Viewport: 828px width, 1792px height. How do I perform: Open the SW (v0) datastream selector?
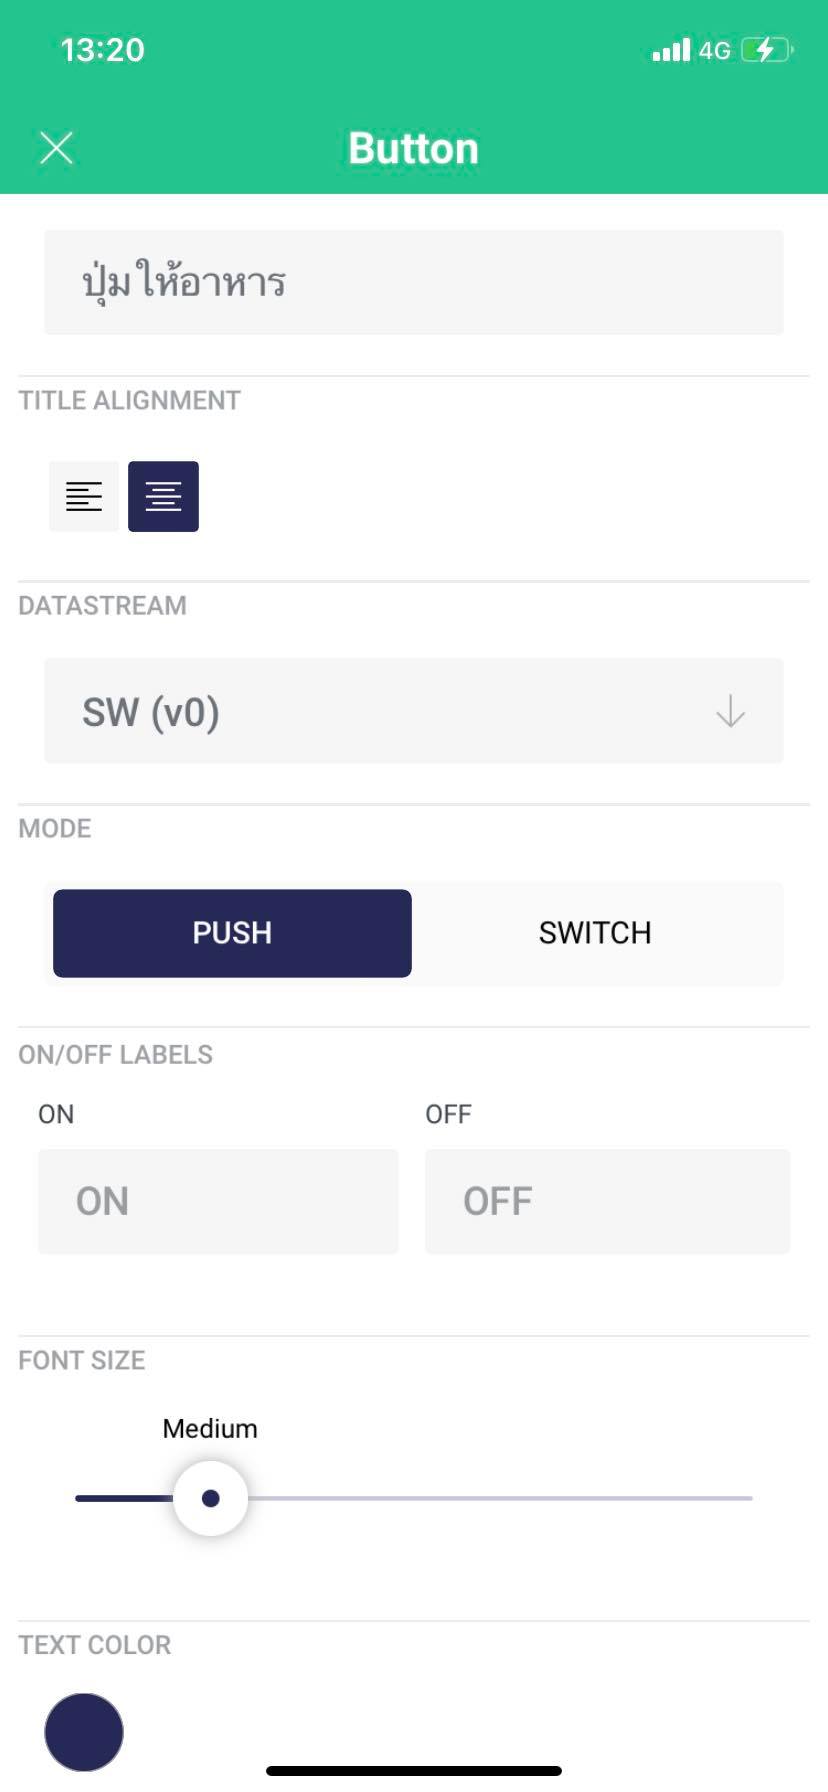pyautogui.click(x=400, y=711)
